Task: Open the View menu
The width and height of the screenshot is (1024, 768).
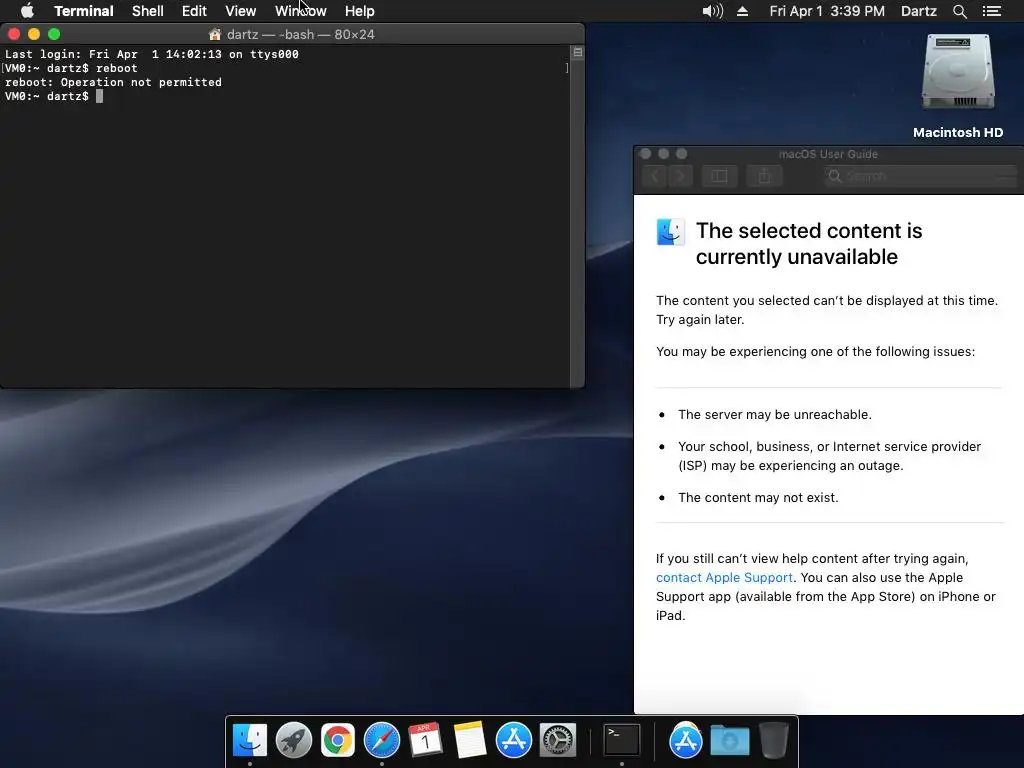Action: [240, 11]
